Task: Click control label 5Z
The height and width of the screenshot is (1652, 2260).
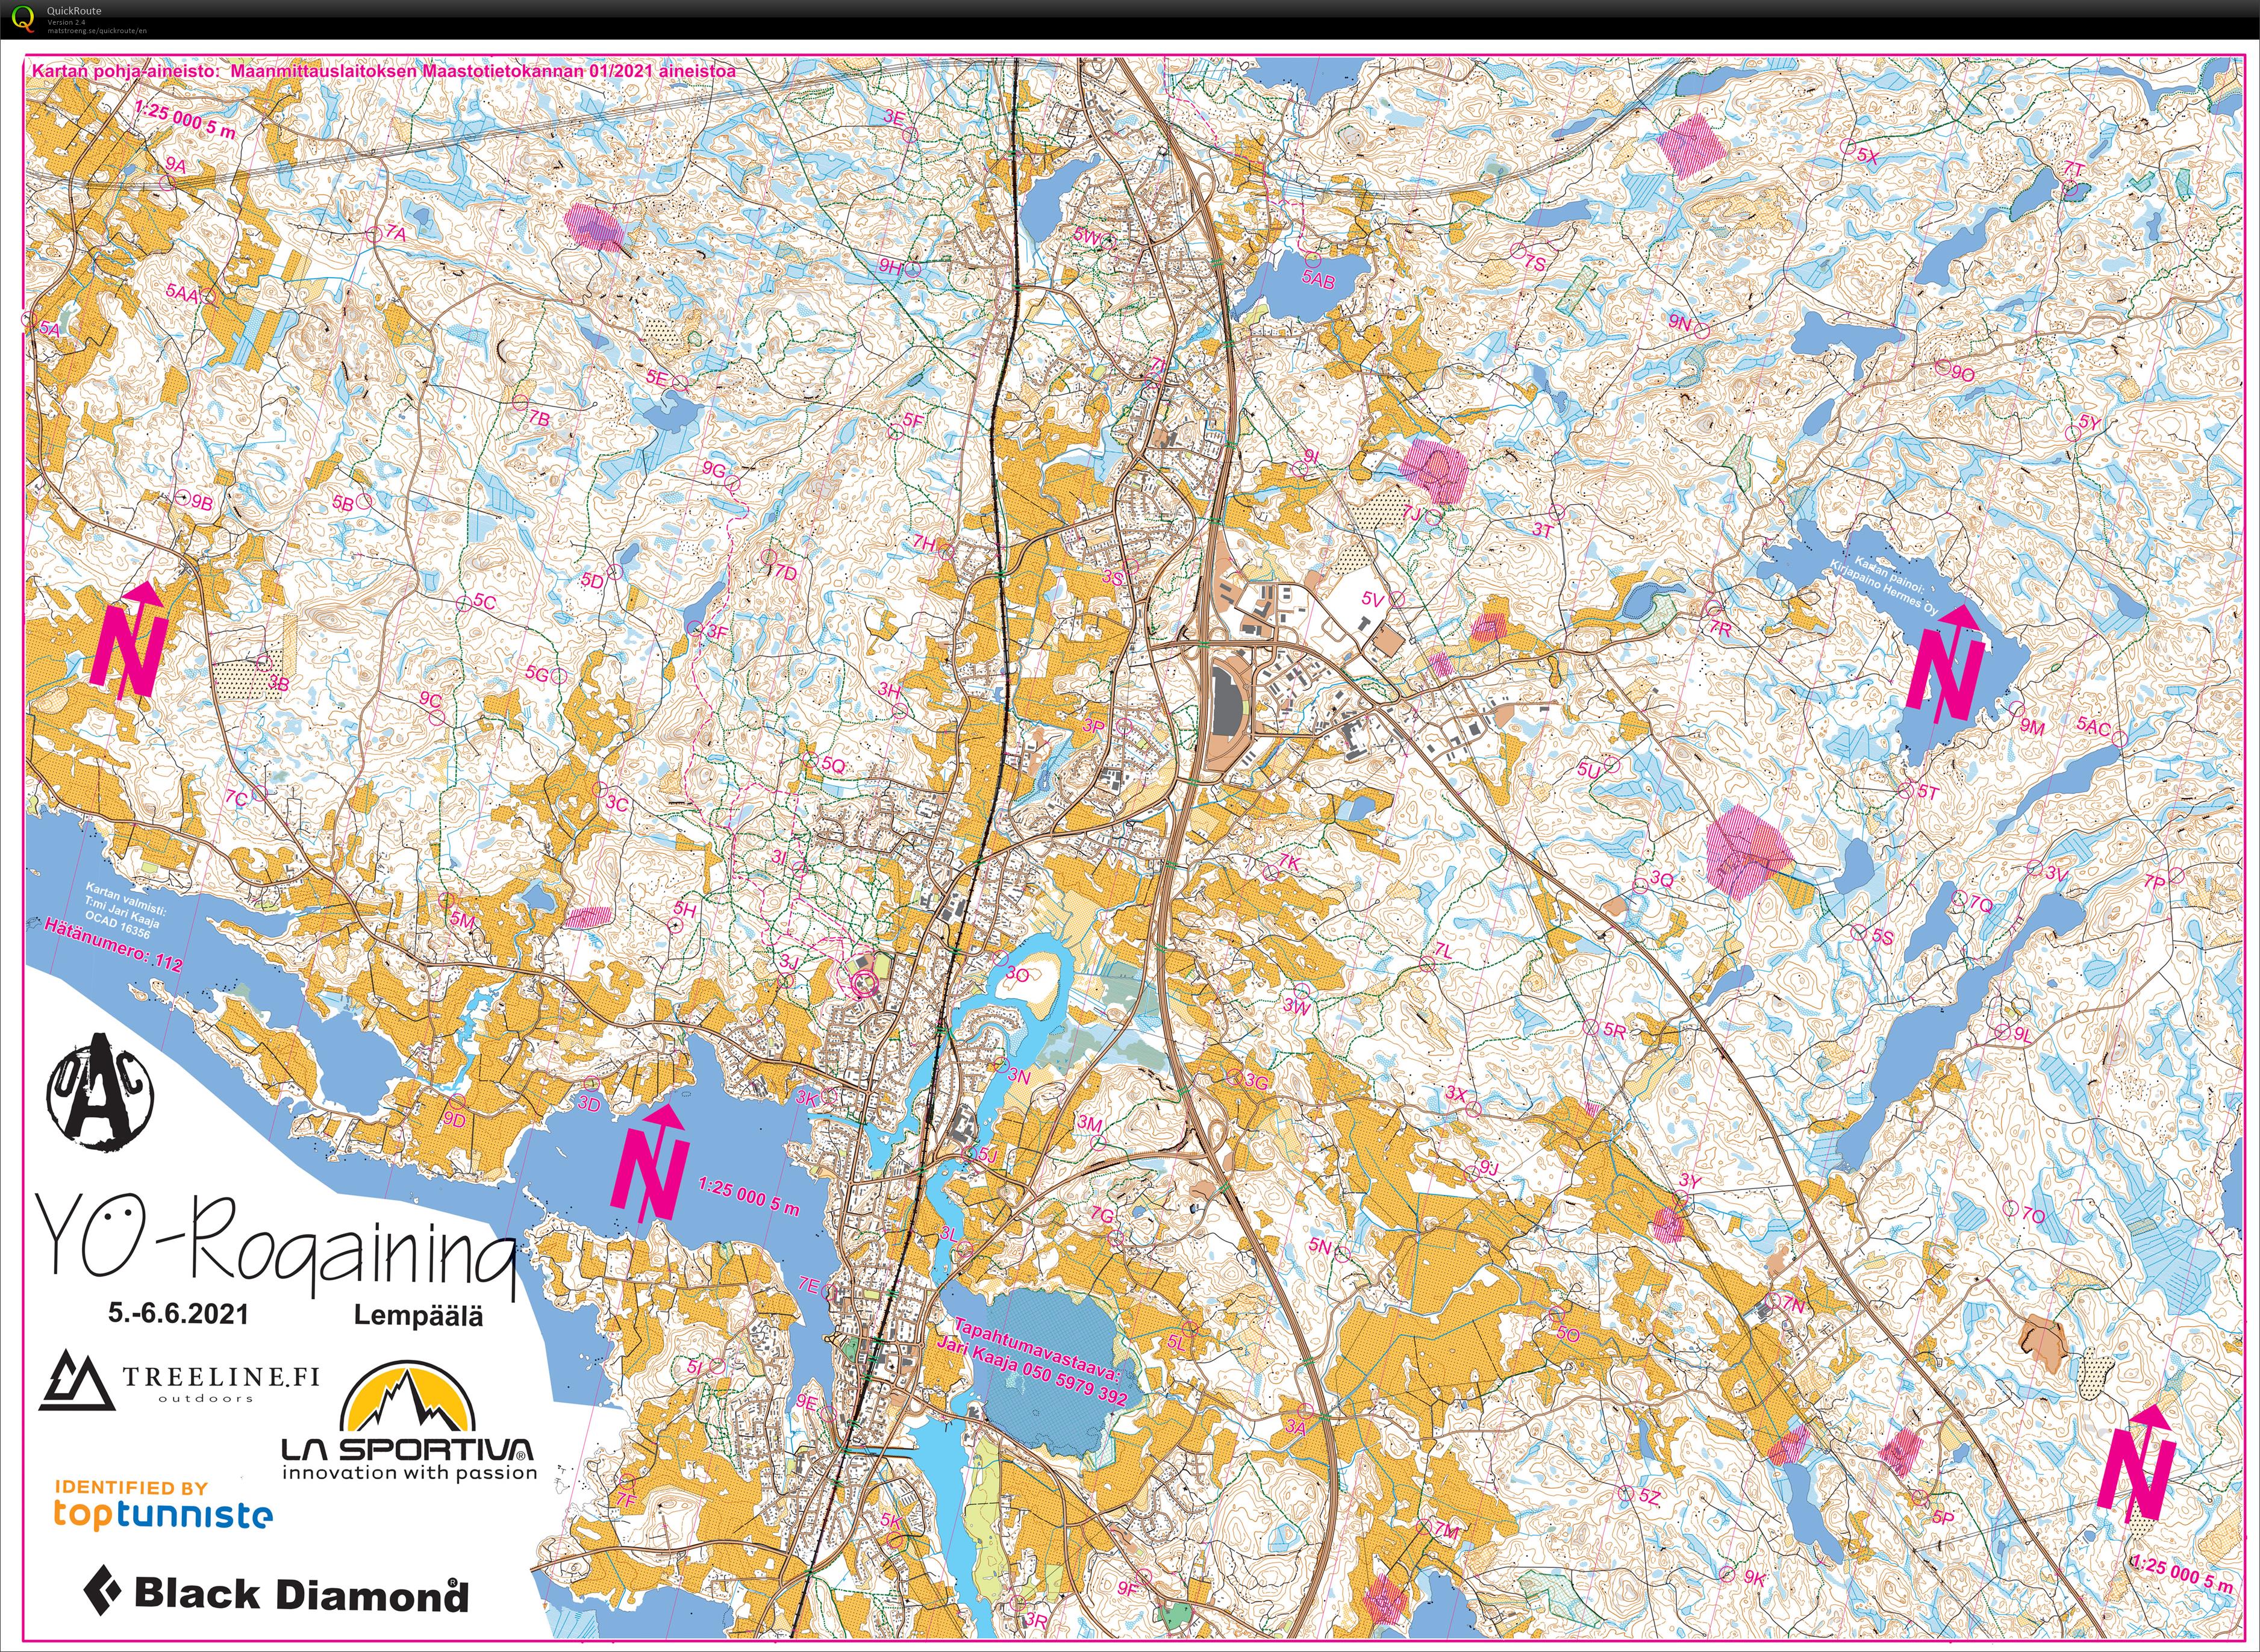Action: pos(1650,1497)
